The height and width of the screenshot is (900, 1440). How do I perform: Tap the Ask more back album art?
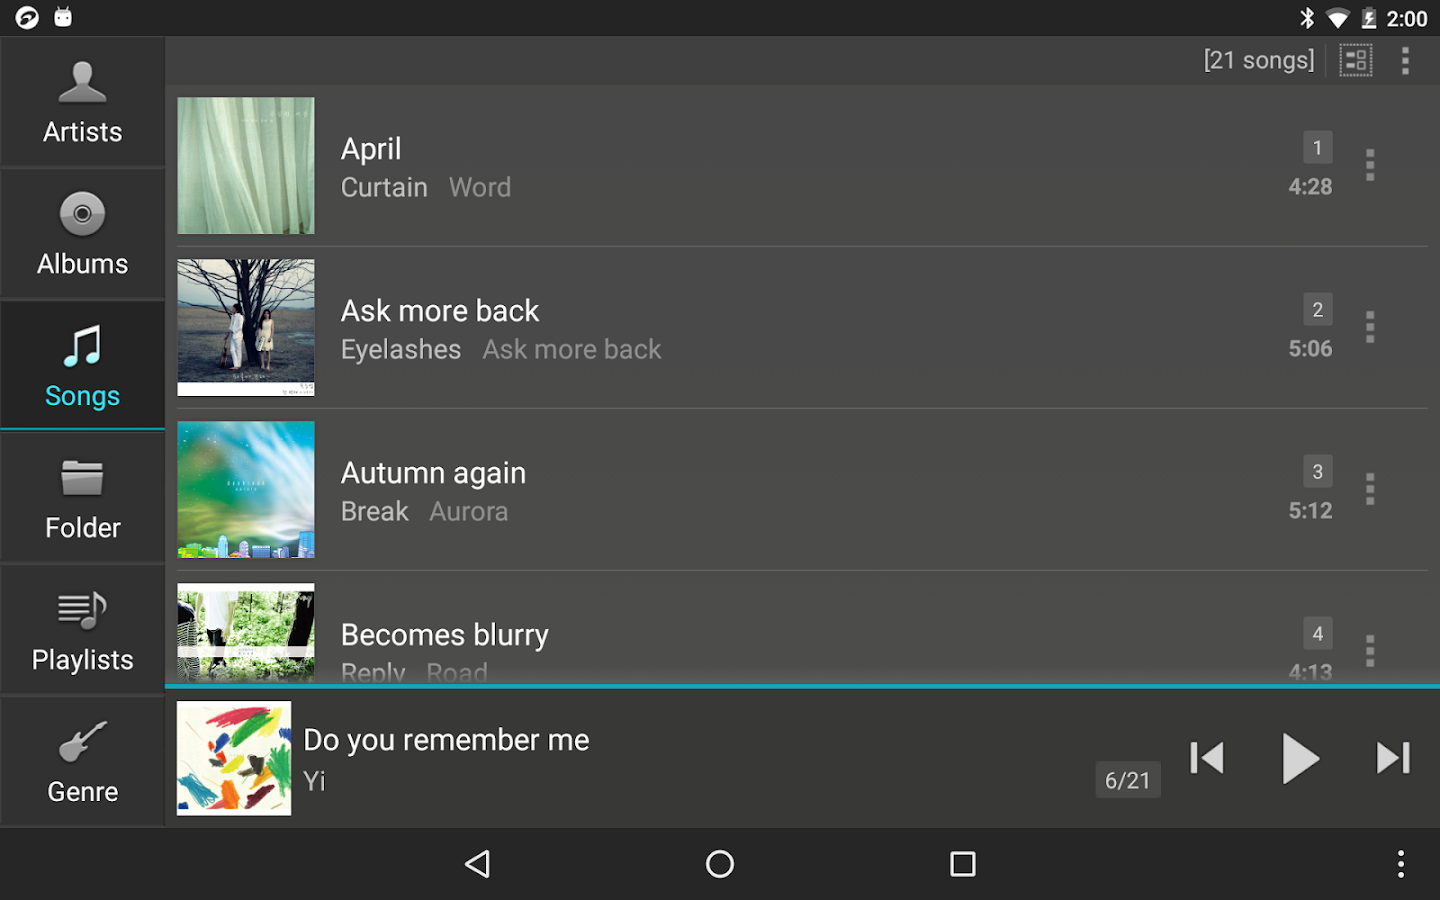tap(246, 328)
